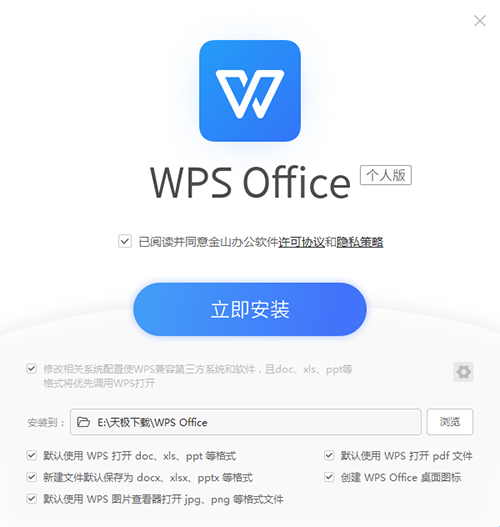
Task: Toggle the license agreement checkbox
Action: (x=125, y=241)
